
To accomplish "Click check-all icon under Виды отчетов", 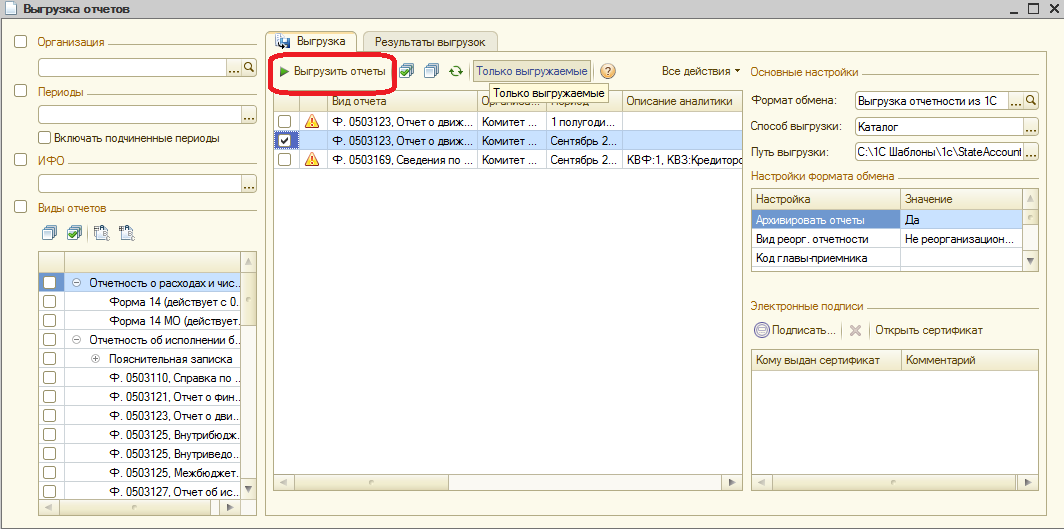I will pyautogui.click(x=75, y=233).
